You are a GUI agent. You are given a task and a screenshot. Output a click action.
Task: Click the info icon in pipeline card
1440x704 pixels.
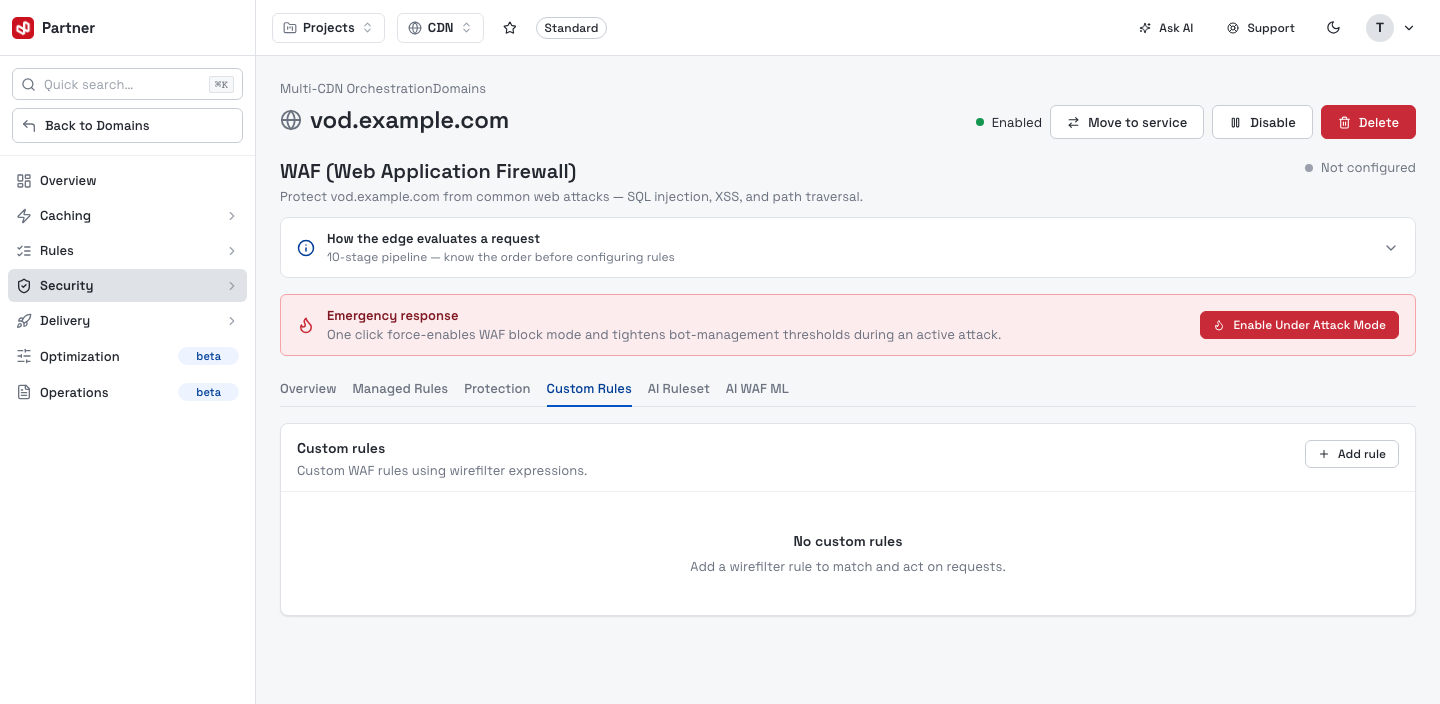pos(307,248)
